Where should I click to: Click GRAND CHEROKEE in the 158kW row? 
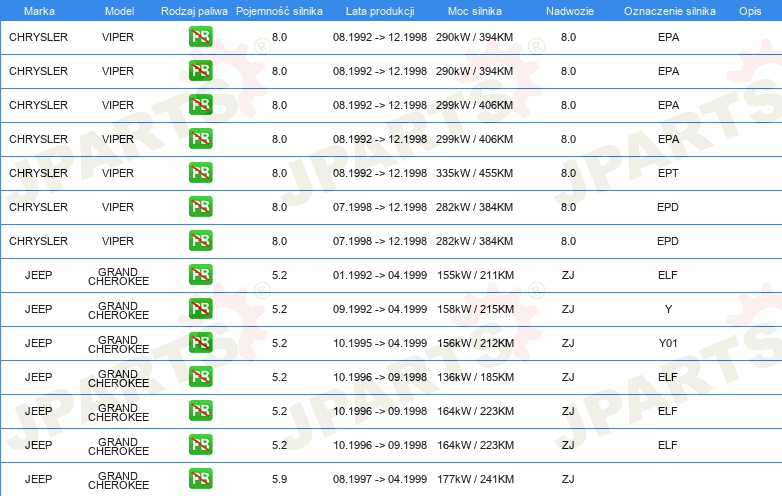click(118, 311)
